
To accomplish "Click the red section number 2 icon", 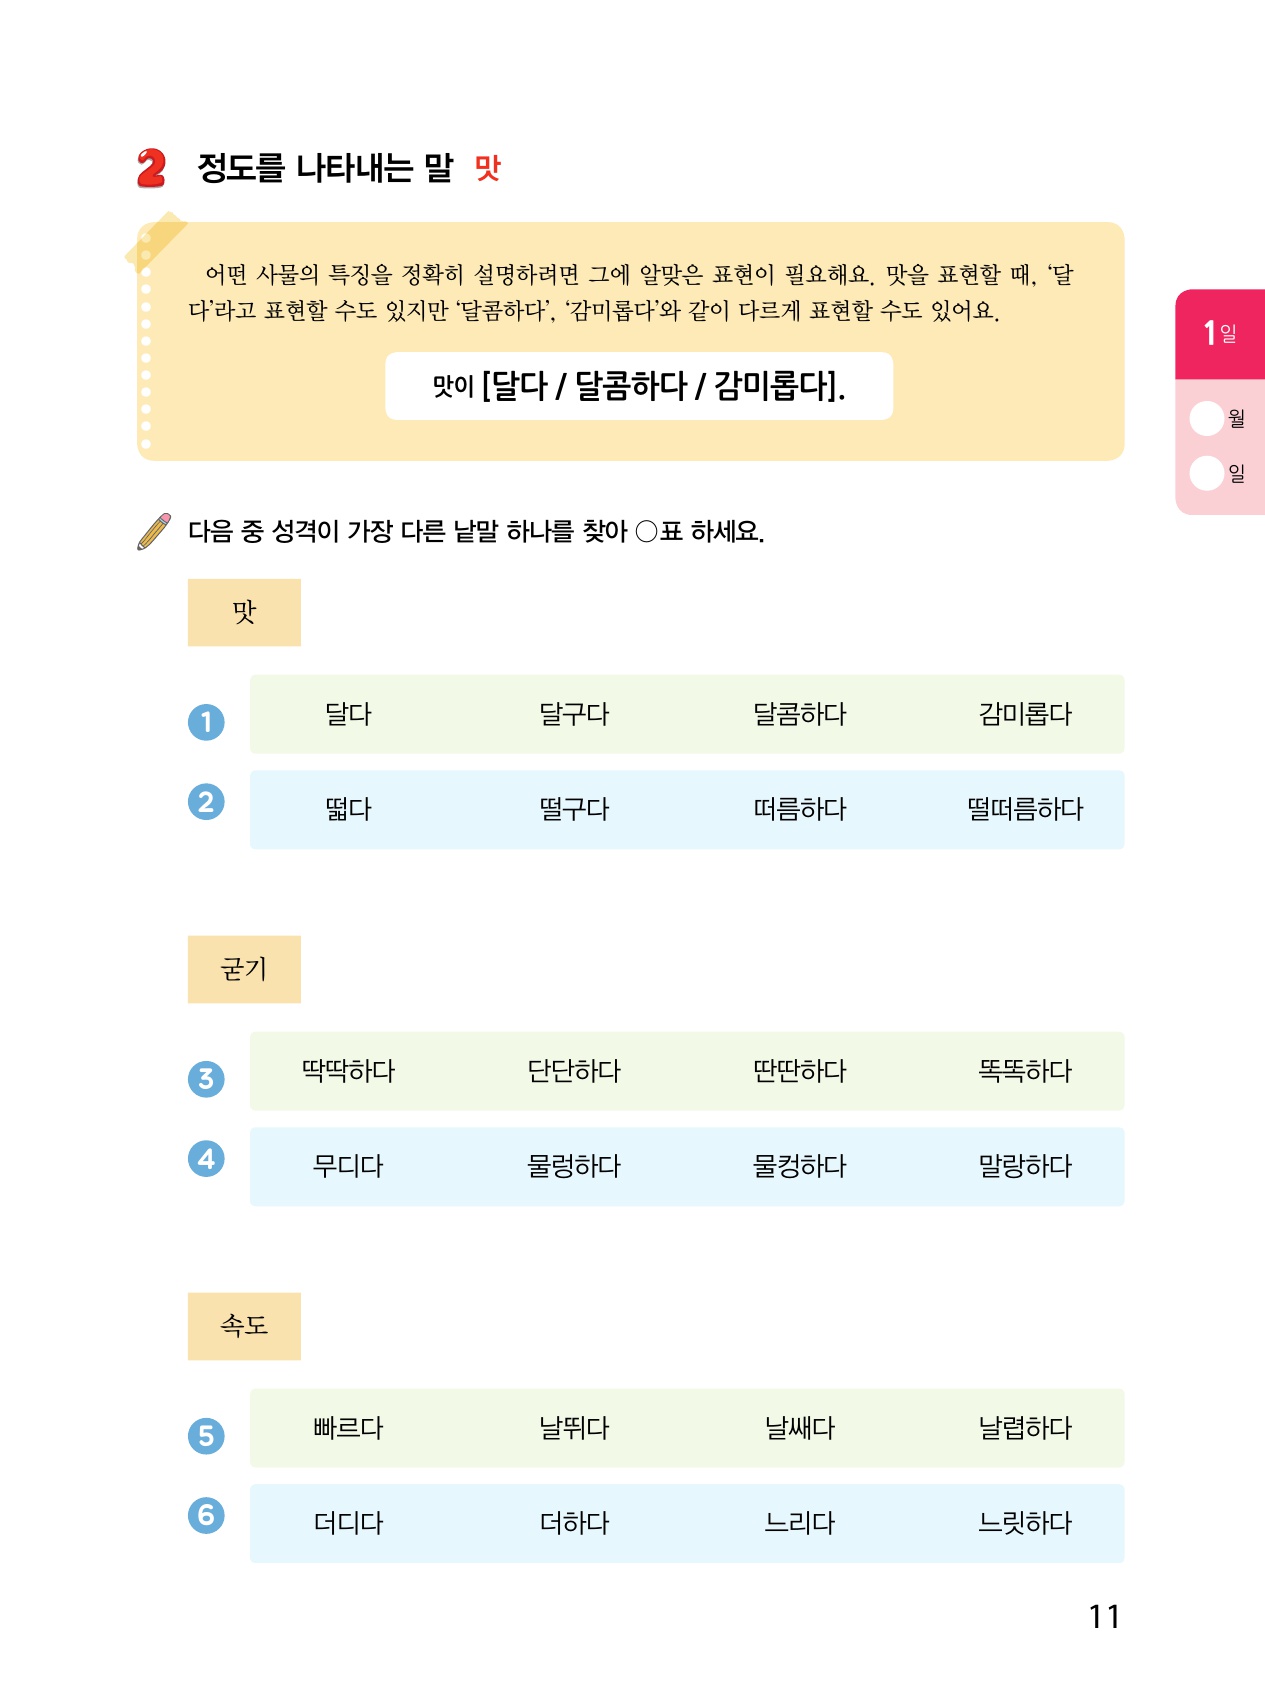I will click(151, 168).
